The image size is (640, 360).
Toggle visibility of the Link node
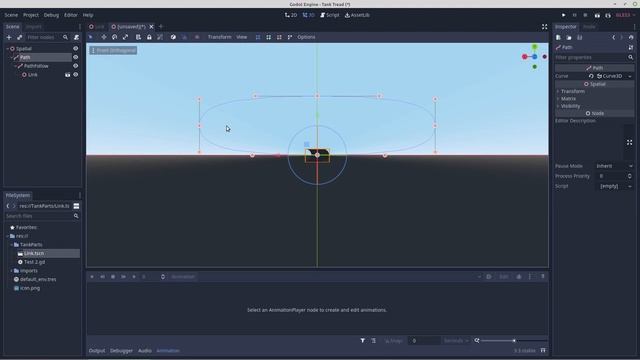[x=76, y=75]
